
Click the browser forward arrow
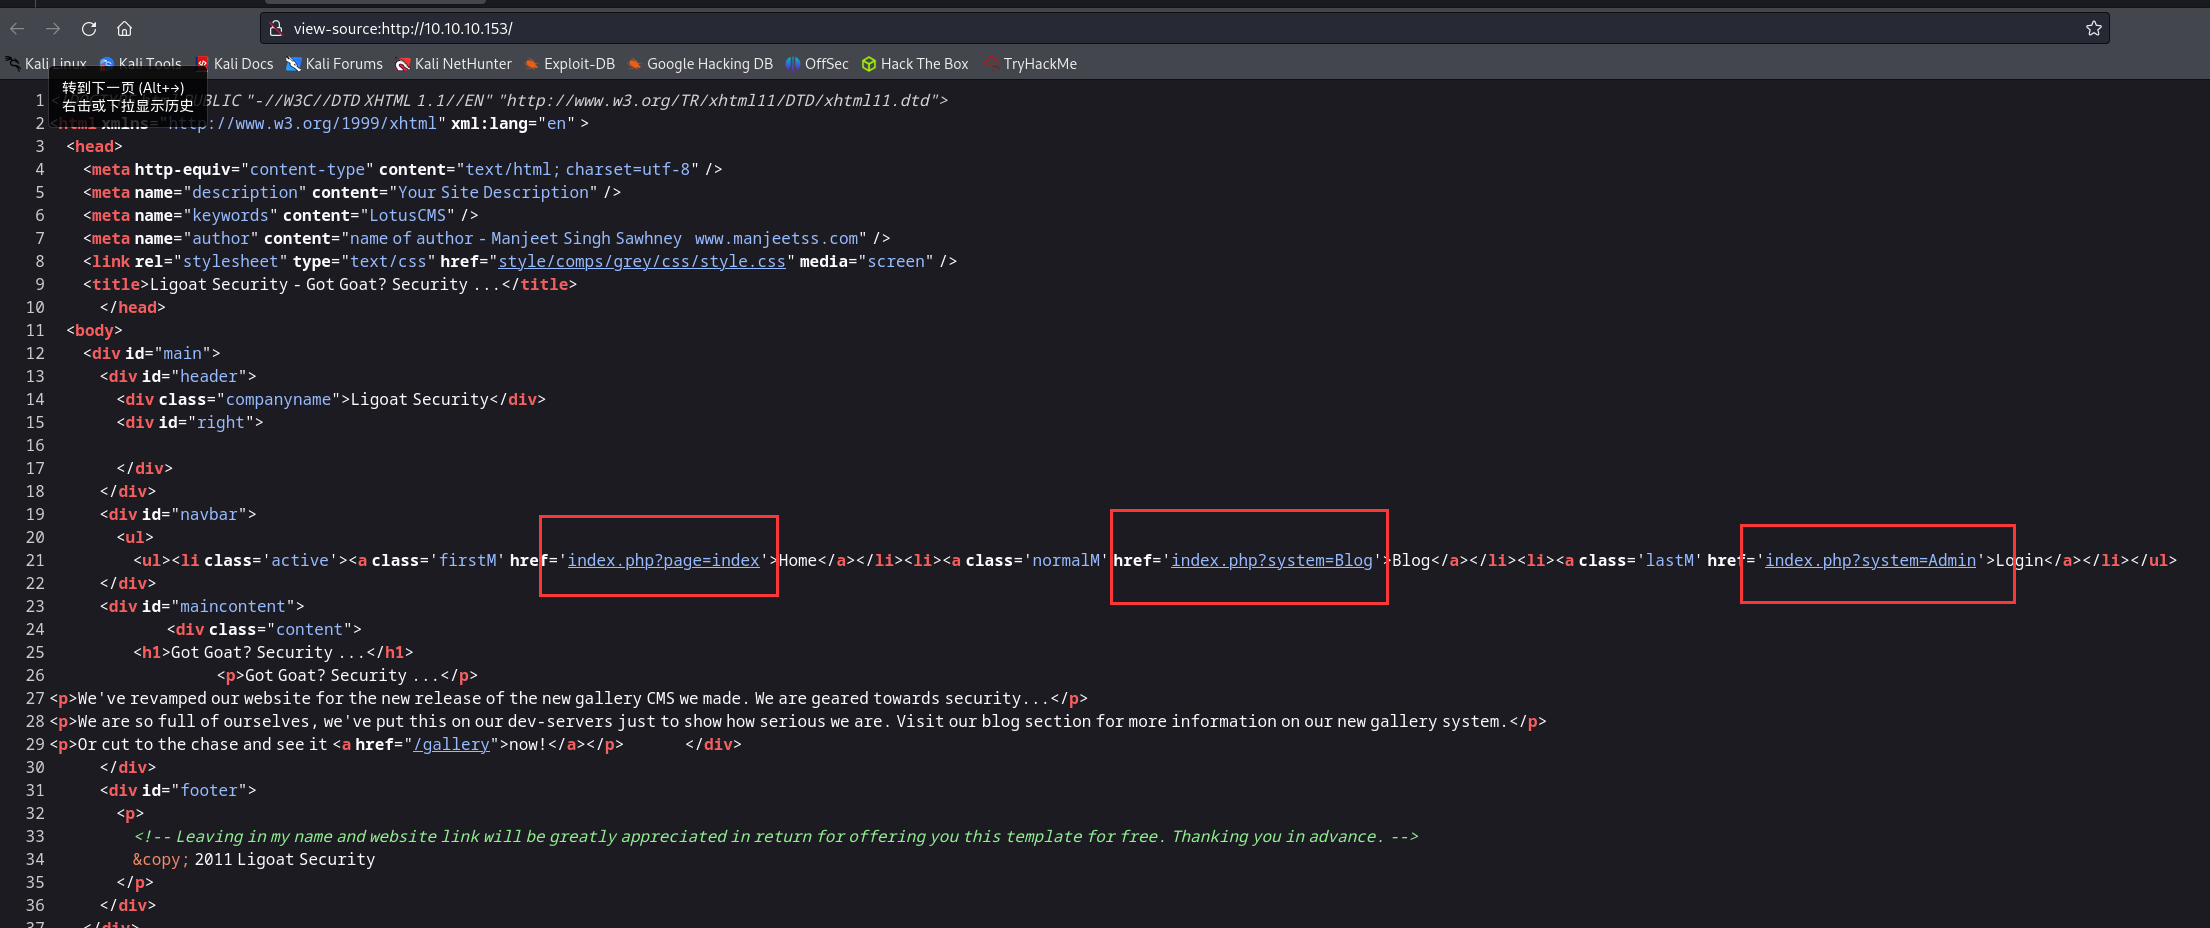(x=53, y=28)
